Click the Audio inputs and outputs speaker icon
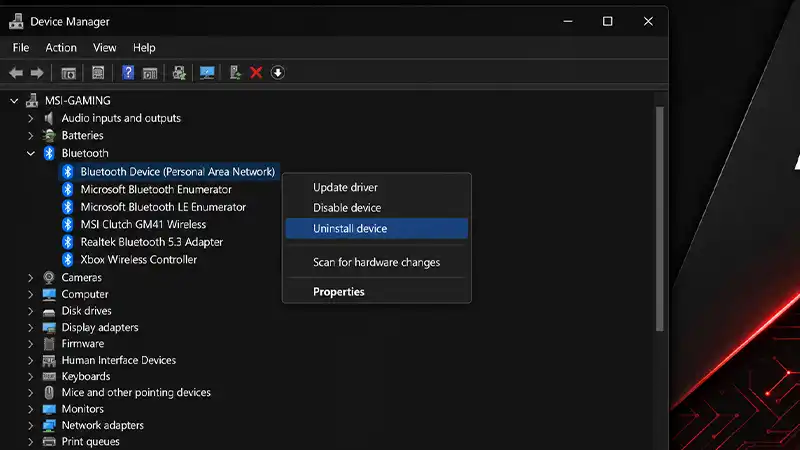Image resolution: width=800 pixels, height=450 pixels. tap(49, 118)
